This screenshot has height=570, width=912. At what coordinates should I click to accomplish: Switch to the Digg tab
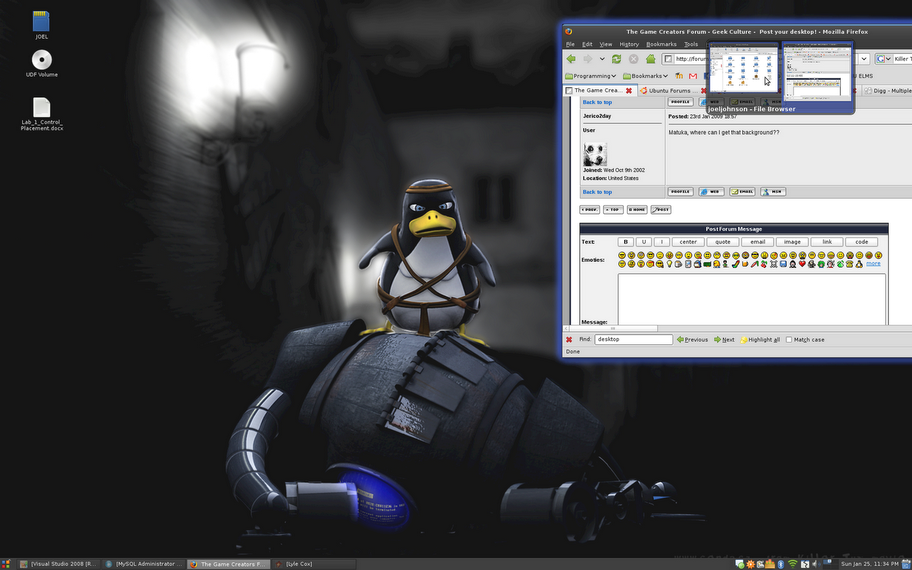click(x=887, y=91)
